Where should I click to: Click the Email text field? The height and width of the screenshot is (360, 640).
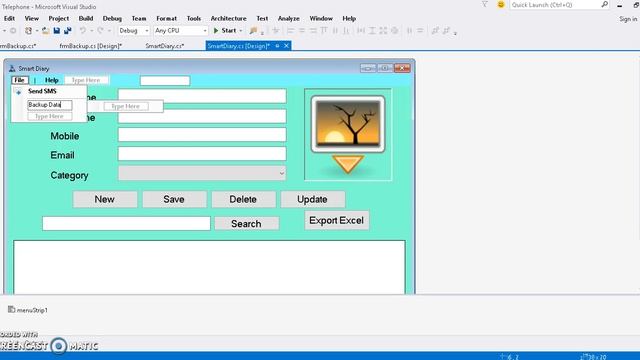202,153
